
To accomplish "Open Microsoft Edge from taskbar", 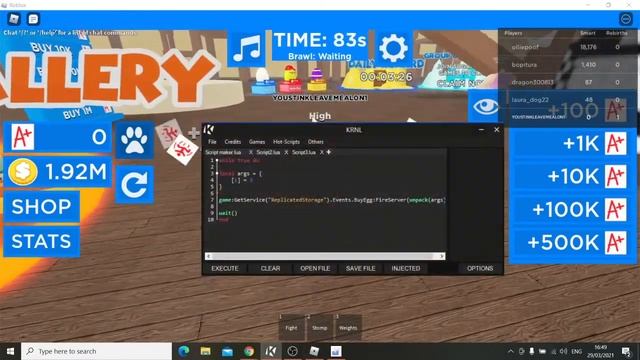I will pos(184,351).
